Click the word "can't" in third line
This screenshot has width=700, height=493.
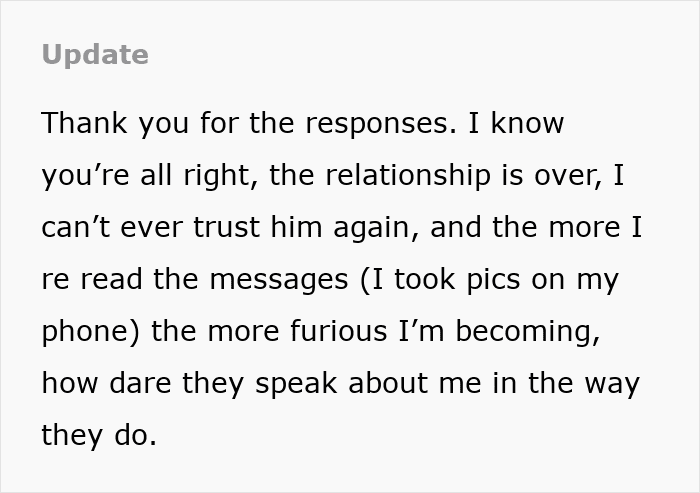click(x=75, y=227)
